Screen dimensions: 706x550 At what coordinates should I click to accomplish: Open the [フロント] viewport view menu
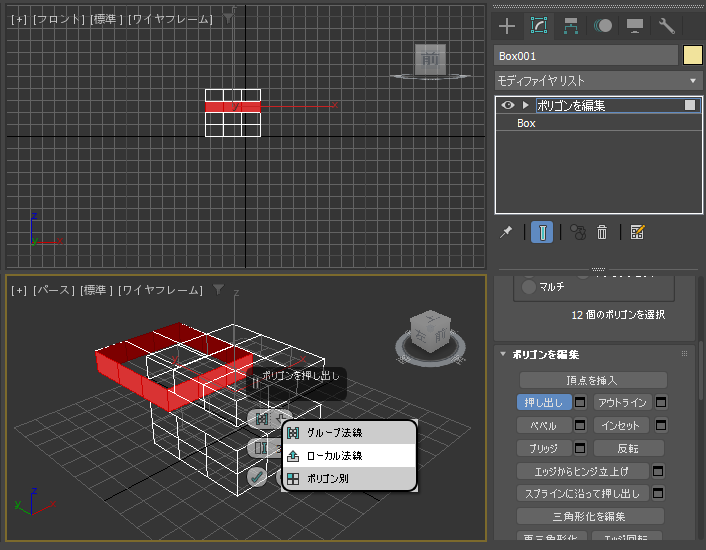point(59,19)
